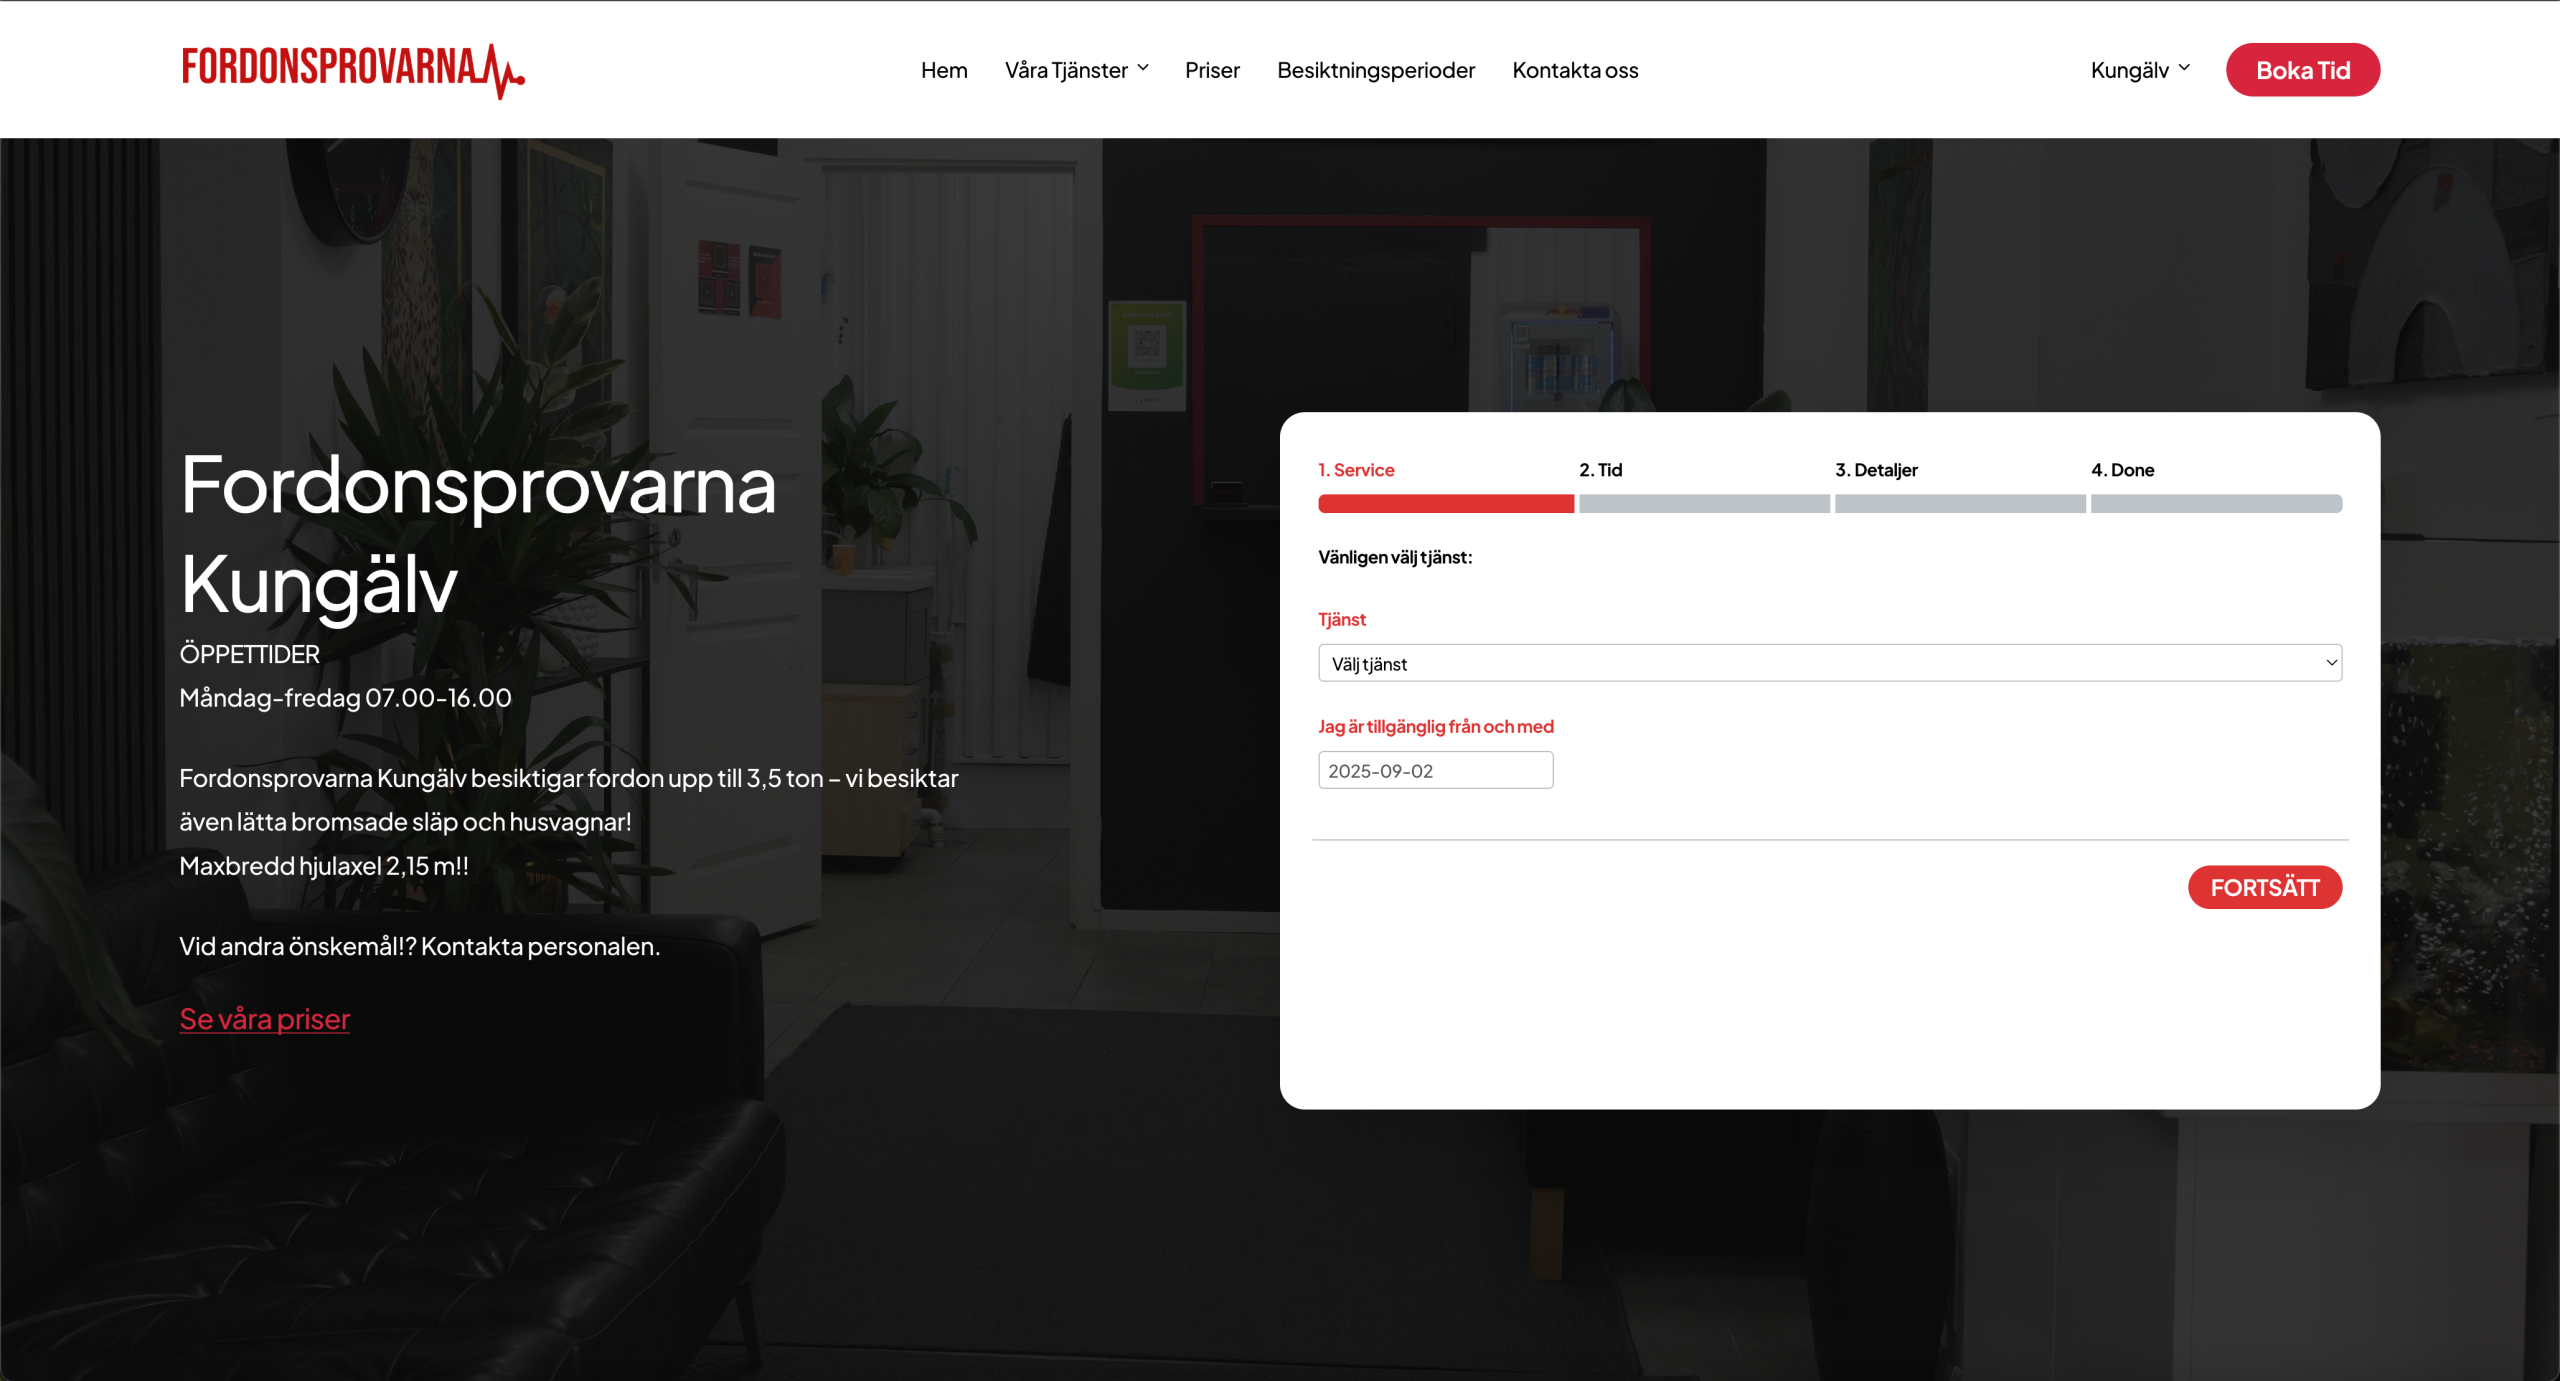Open the Våra Tjänster menu

coord(1066,70)
